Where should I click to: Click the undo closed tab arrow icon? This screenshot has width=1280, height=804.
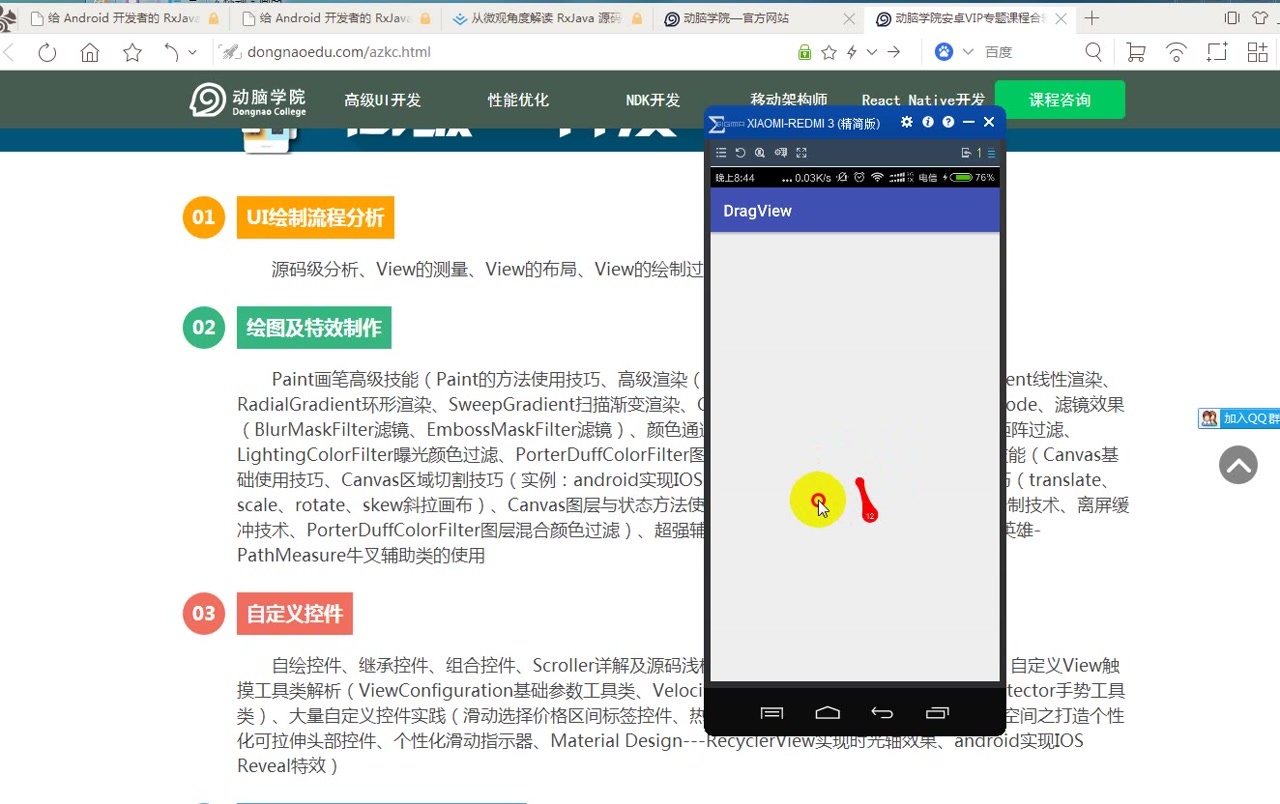pyautogui.click(x=171, y=53)
